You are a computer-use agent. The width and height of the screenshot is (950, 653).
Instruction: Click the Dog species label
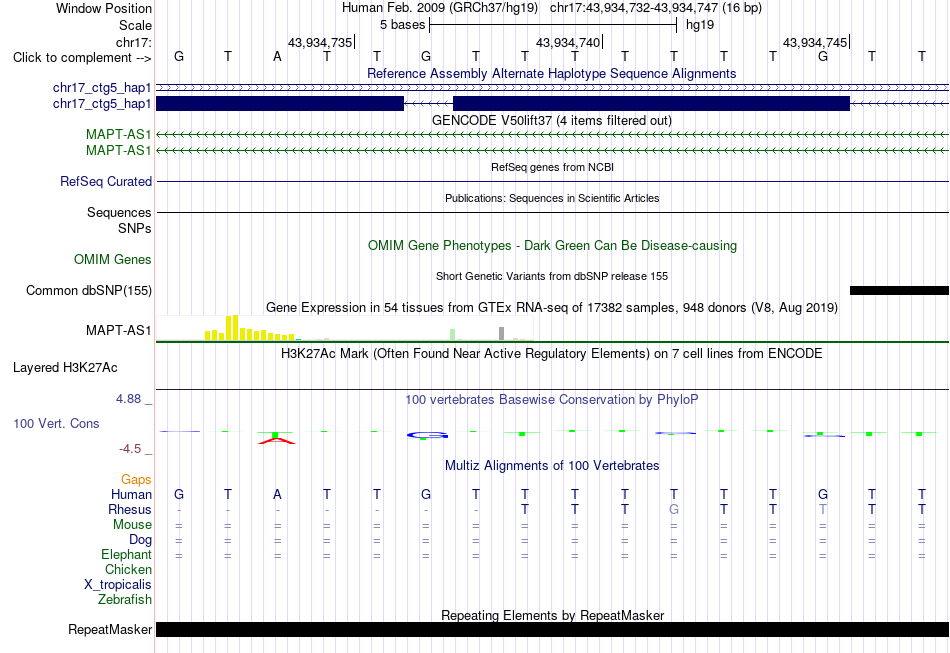pos(140,539)
